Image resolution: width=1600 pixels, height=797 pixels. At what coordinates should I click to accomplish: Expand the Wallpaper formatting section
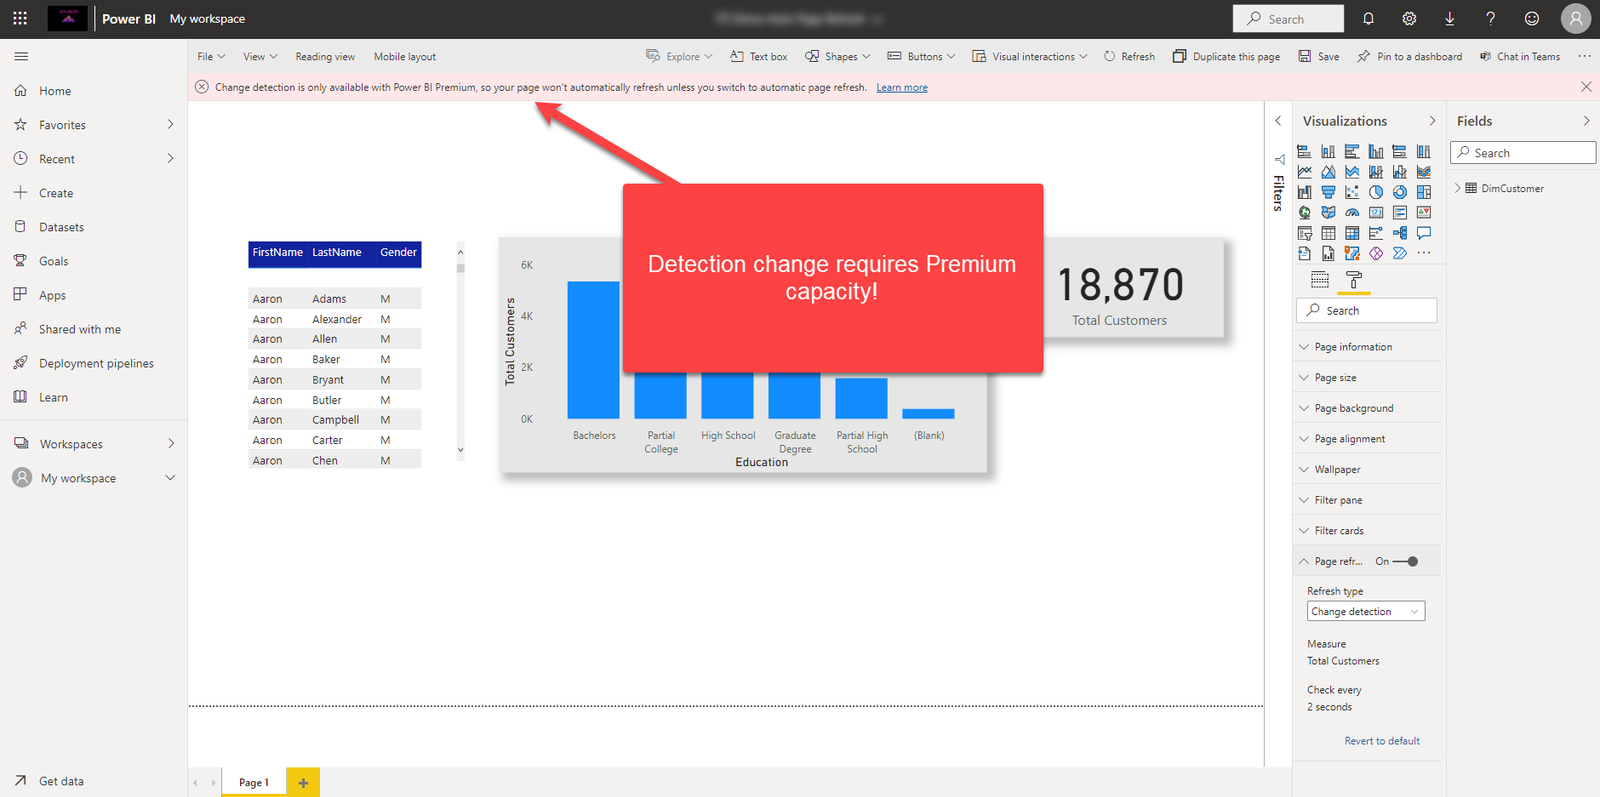click(1337, 469)
